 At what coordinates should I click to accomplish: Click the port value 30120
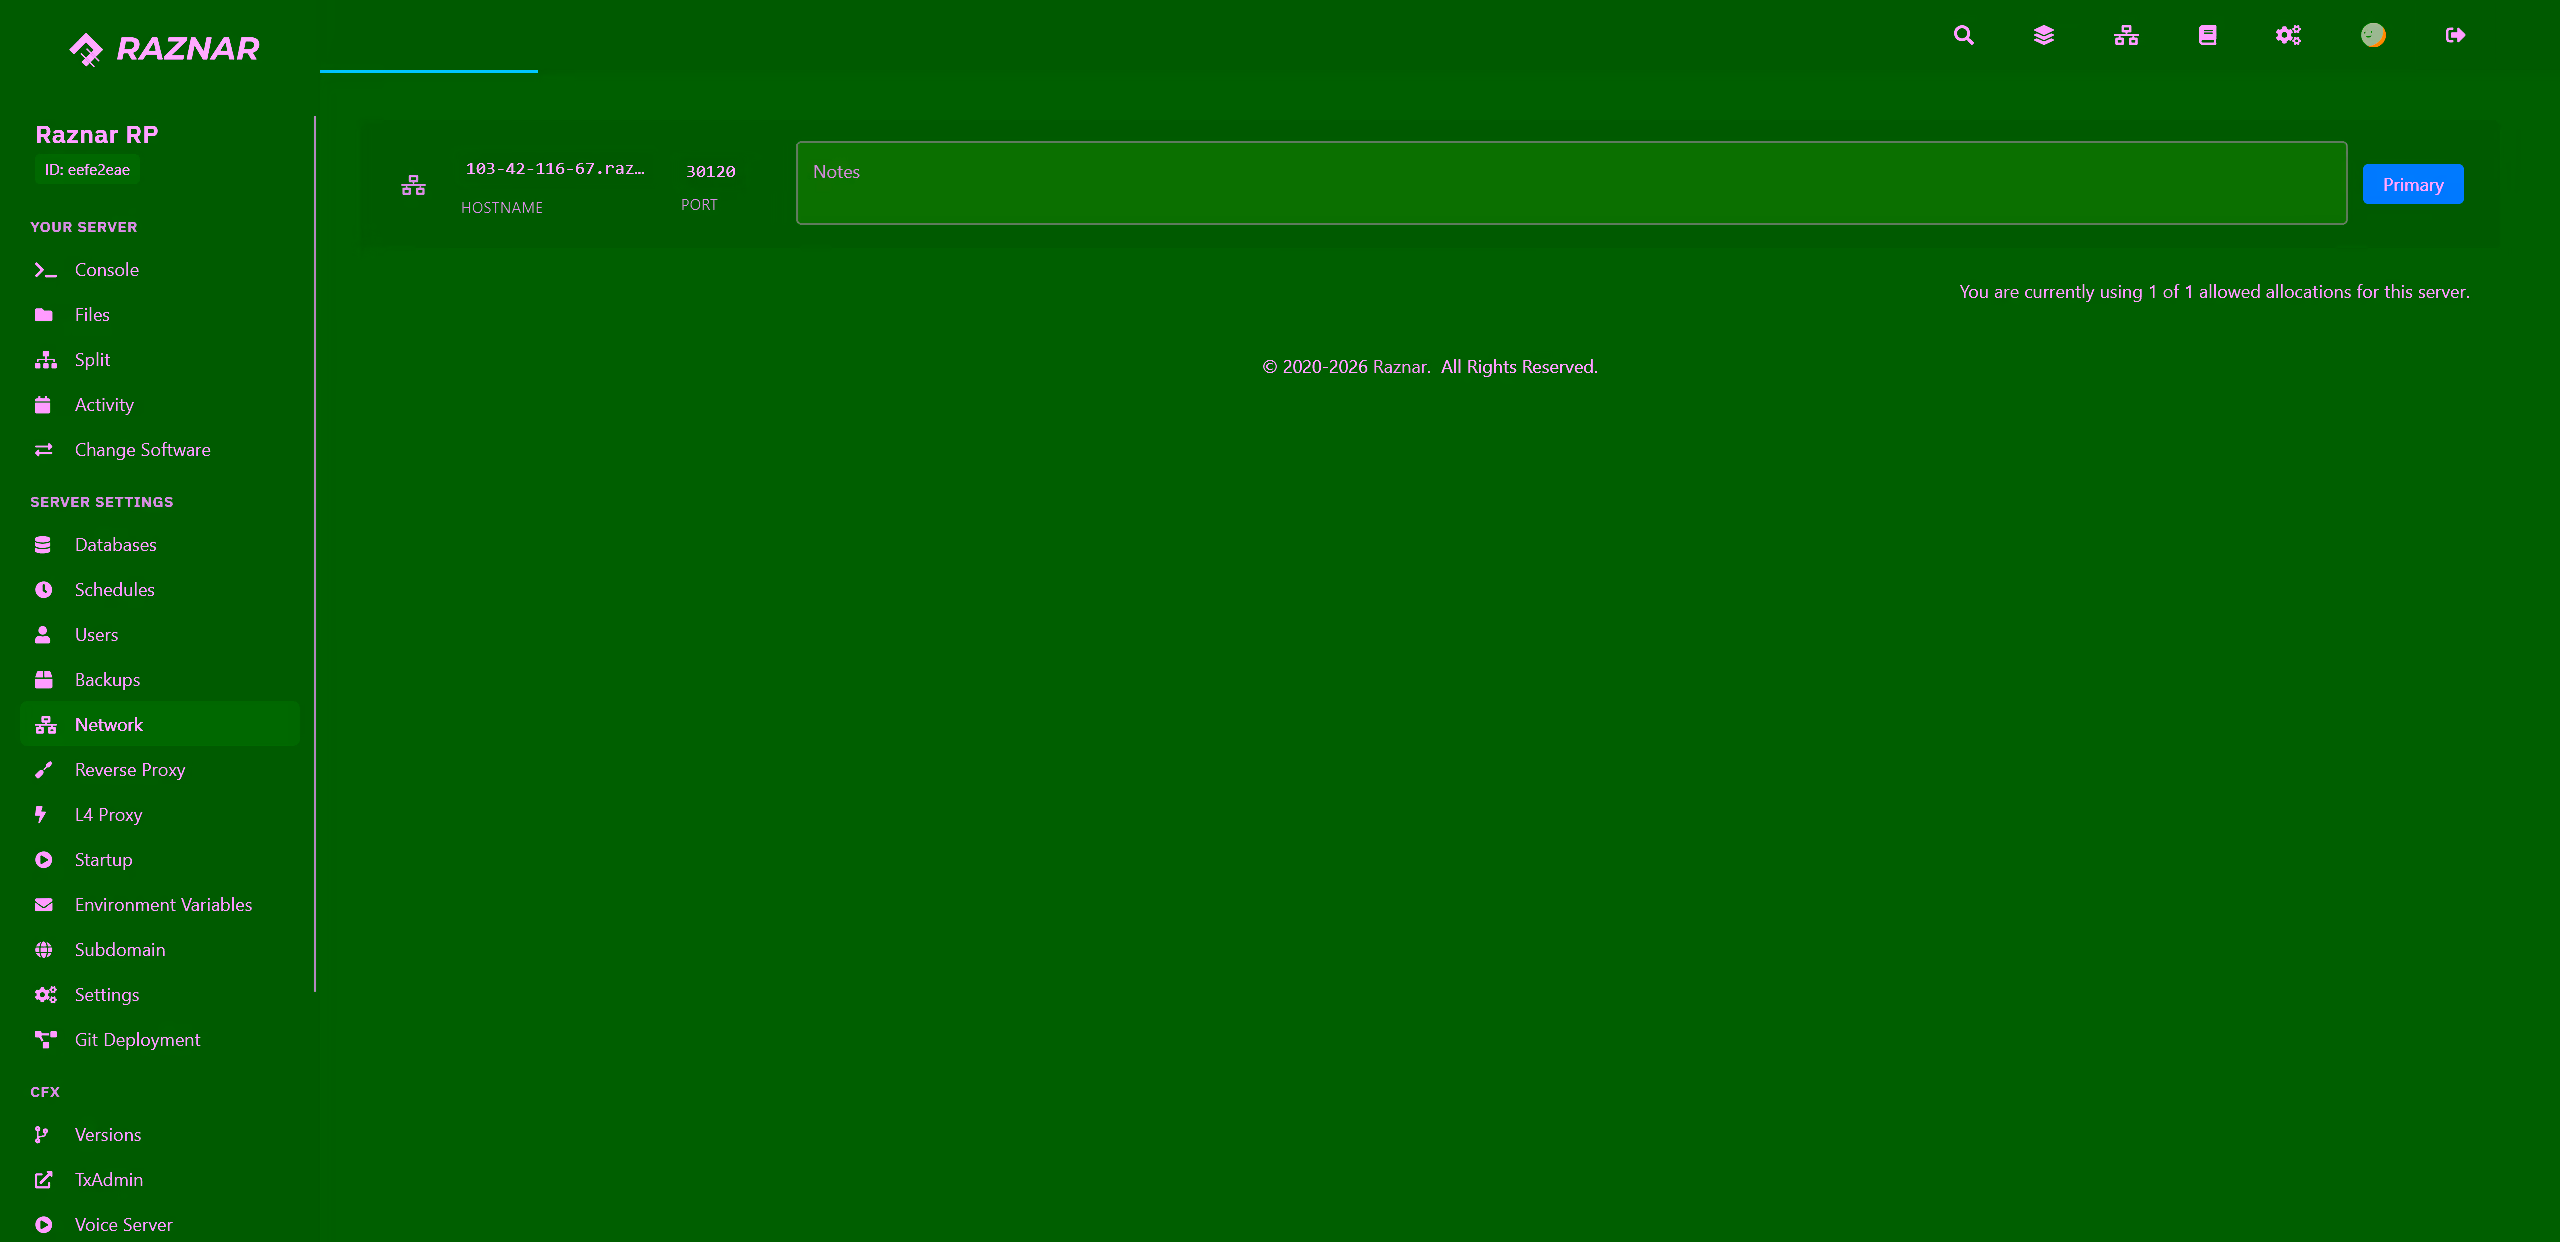tap(711, 172)
